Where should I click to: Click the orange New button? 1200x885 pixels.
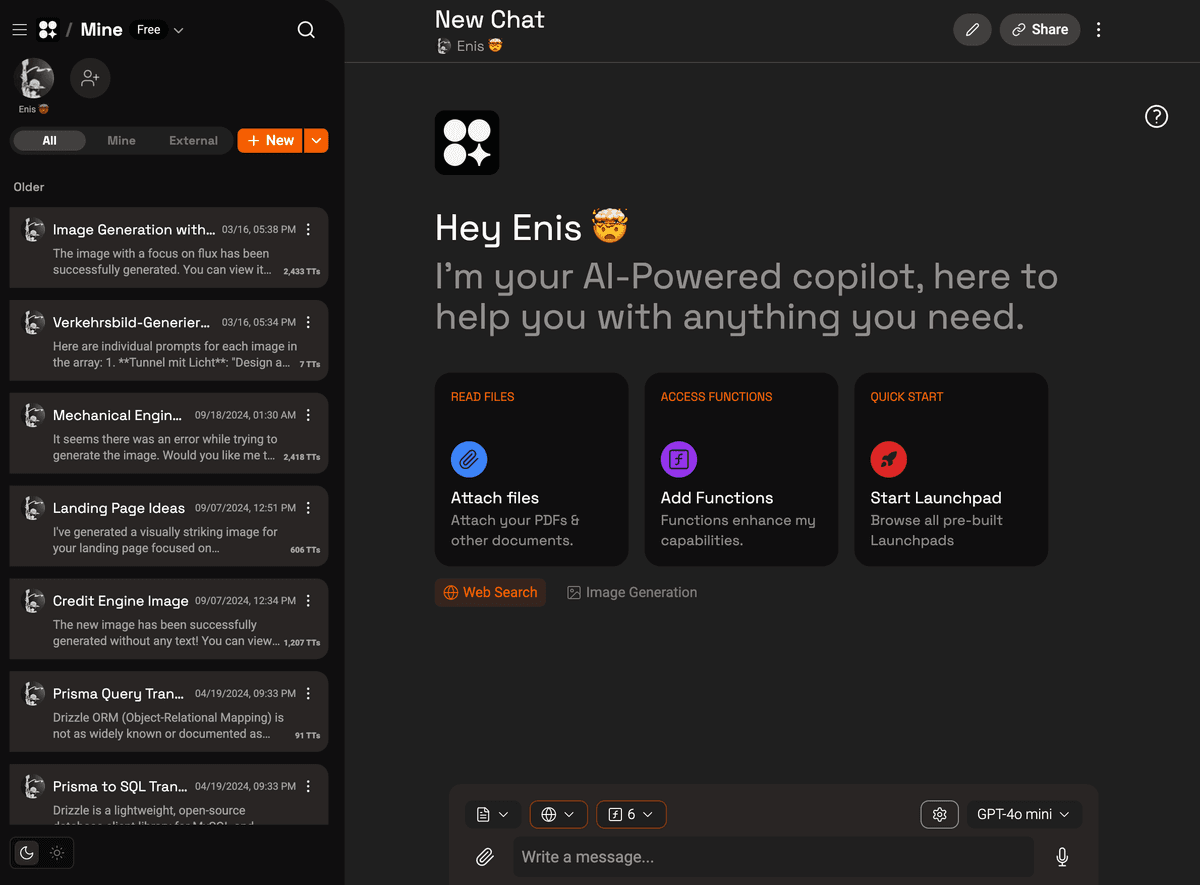tap(269, 140)
